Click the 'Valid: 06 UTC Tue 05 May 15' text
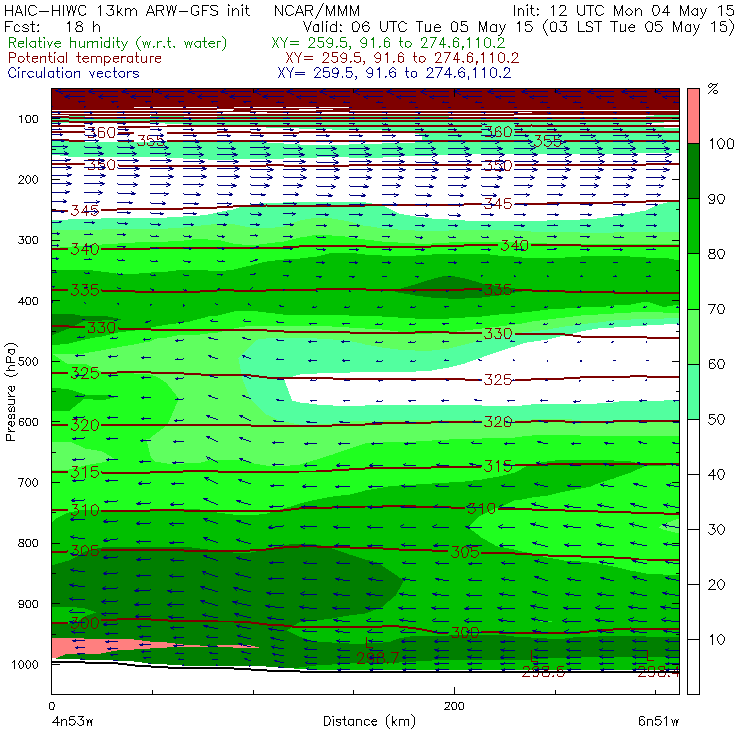The width and height of the screenshot is (740, 740). point(418,27)
